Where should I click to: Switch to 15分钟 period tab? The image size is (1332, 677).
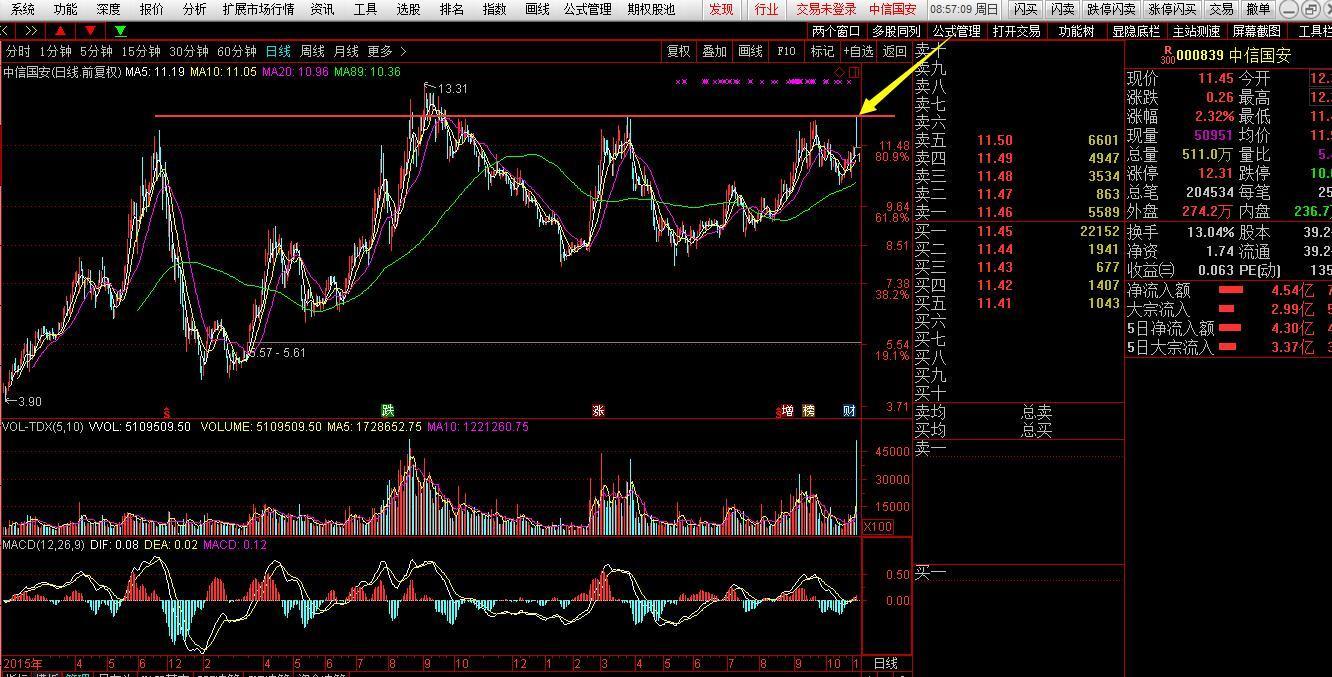pos(141,51)
